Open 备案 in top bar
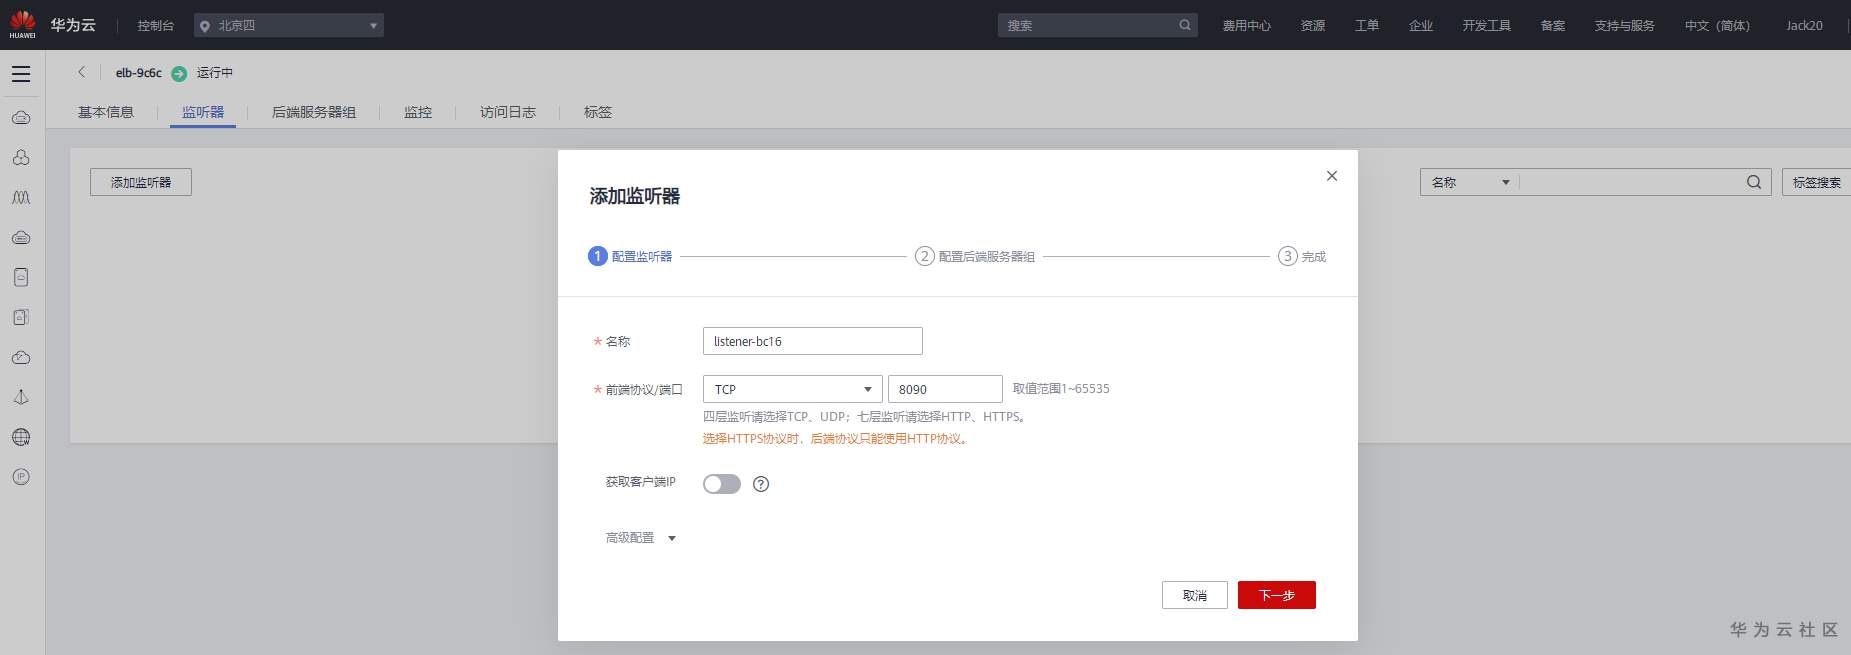 point(1553,25)
